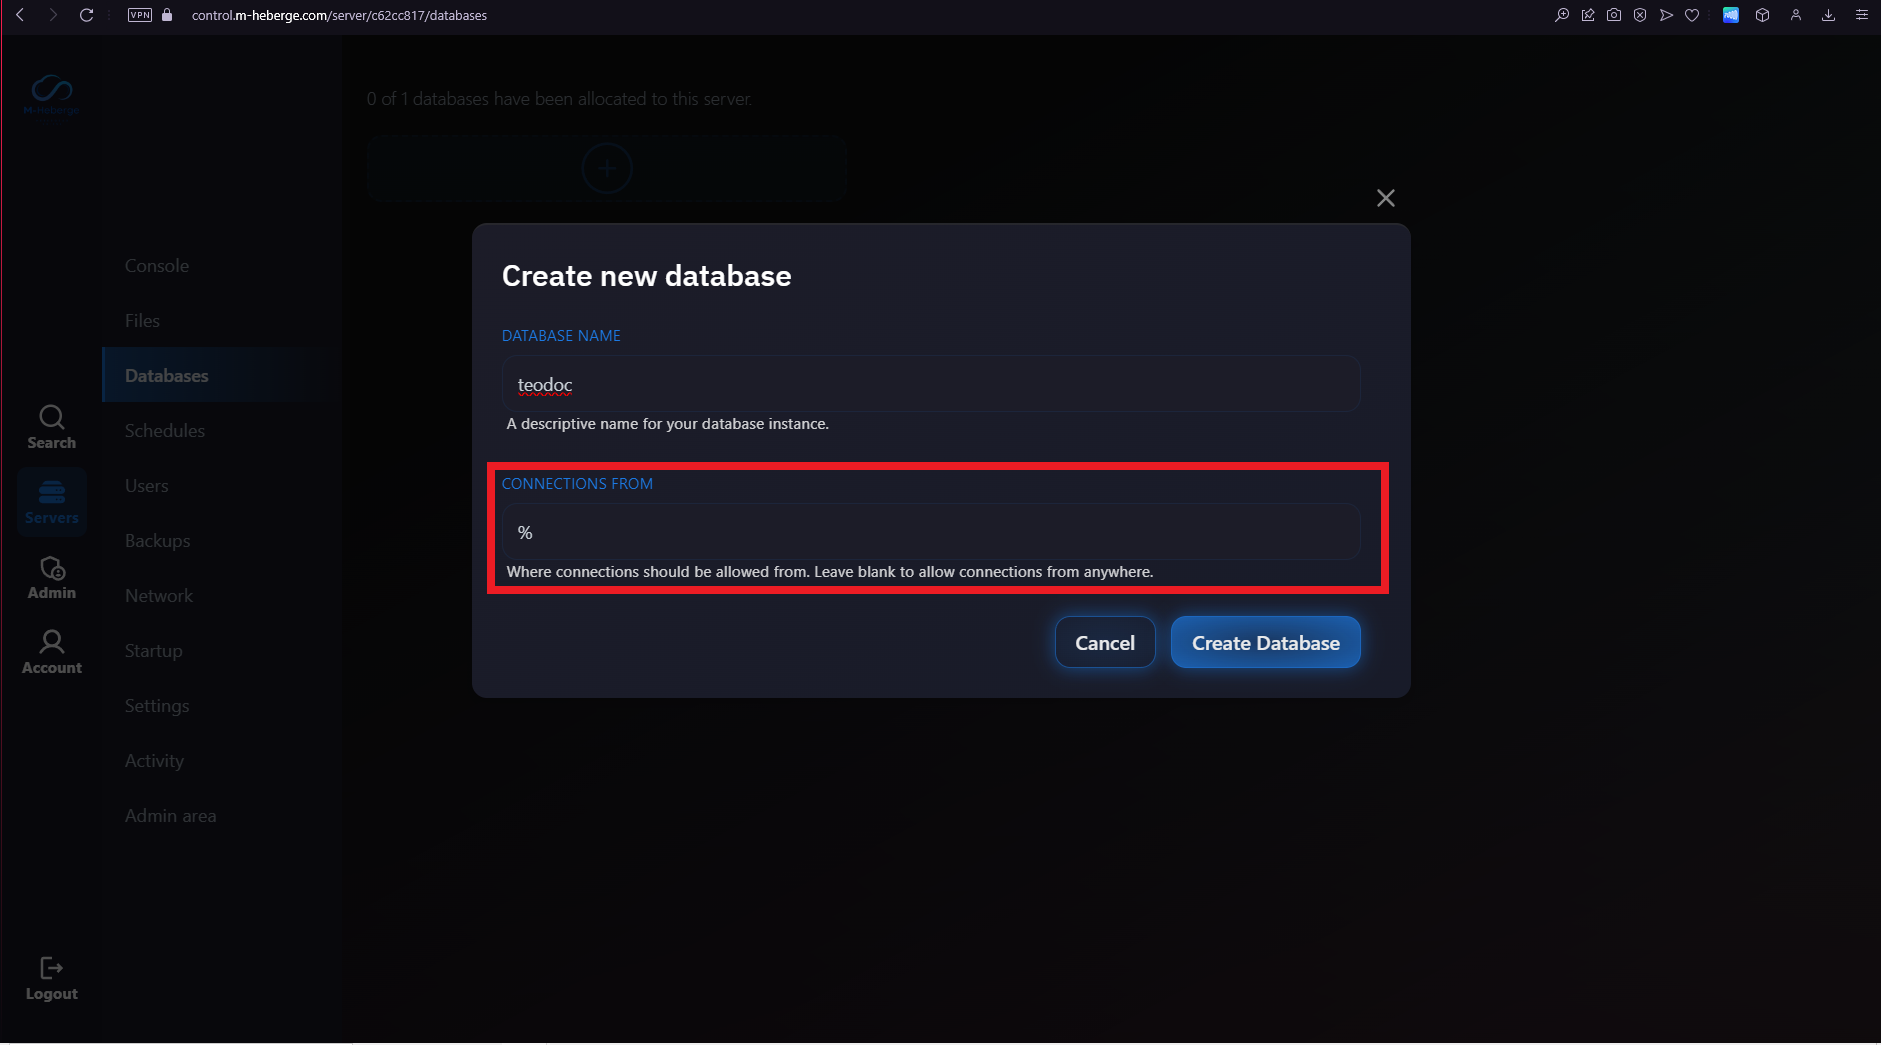This screenshot has height=1045, width=1881.
Task: Select the Backups menu item
Action: [157, 541]
